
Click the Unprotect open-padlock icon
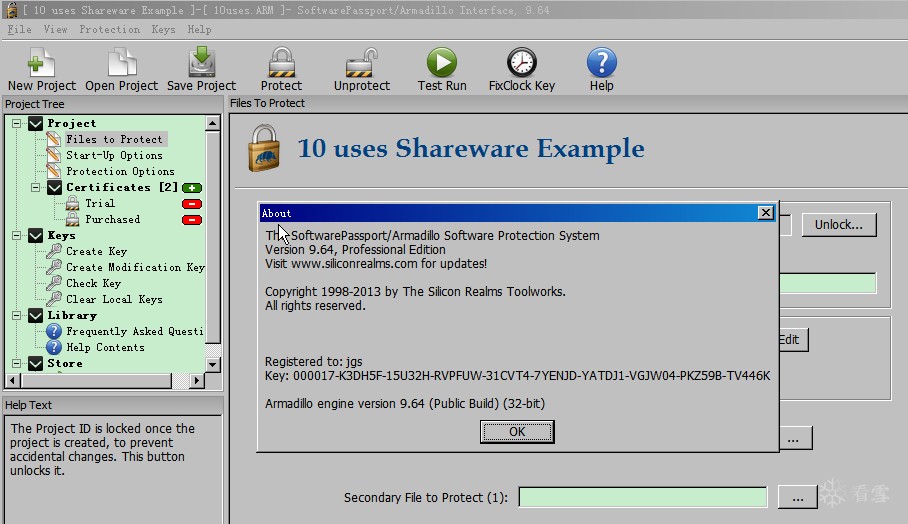click(361, 62)
